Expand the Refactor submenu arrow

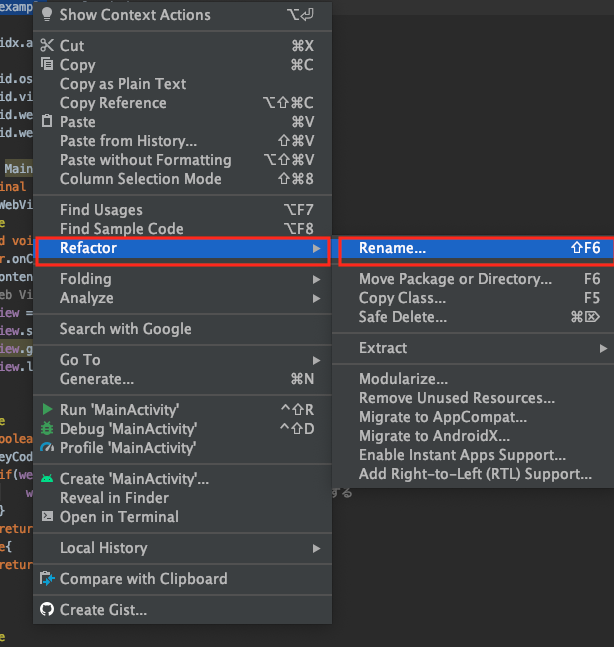click(316, 248)
